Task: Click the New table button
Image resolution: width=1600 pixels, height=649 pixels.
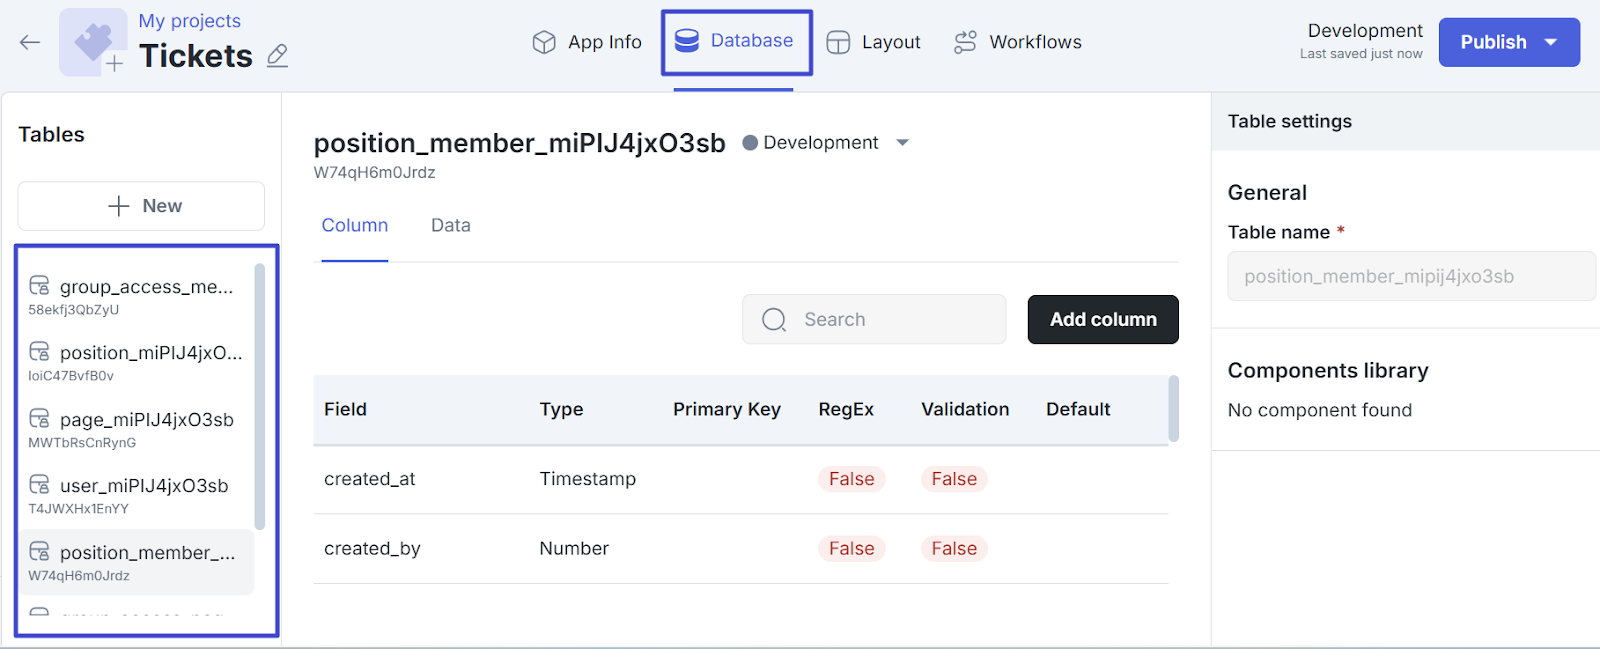Action: 141,206
